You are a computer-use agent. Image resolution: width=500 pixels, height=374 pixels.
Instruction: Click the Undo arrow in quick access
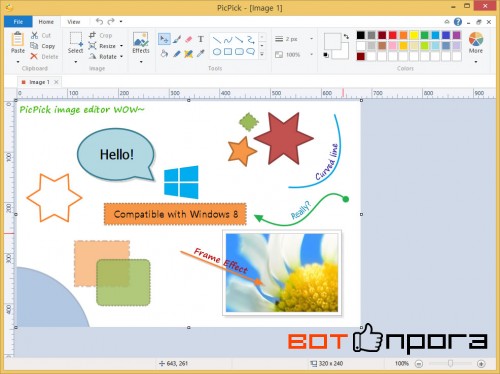click(x=99, y=21)
